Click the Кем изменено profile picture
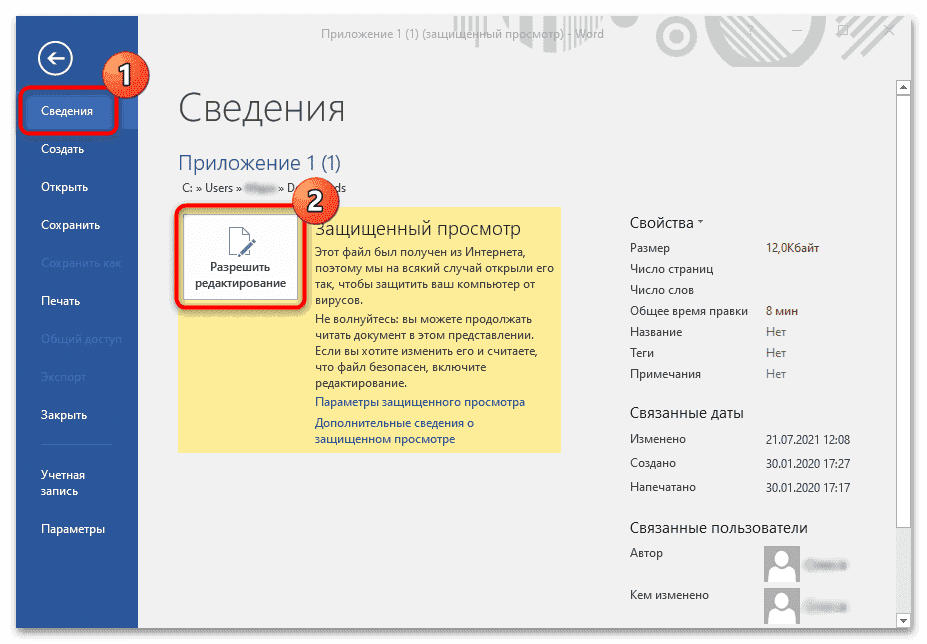This screenshot has height=644, width=927. [780, 608]
